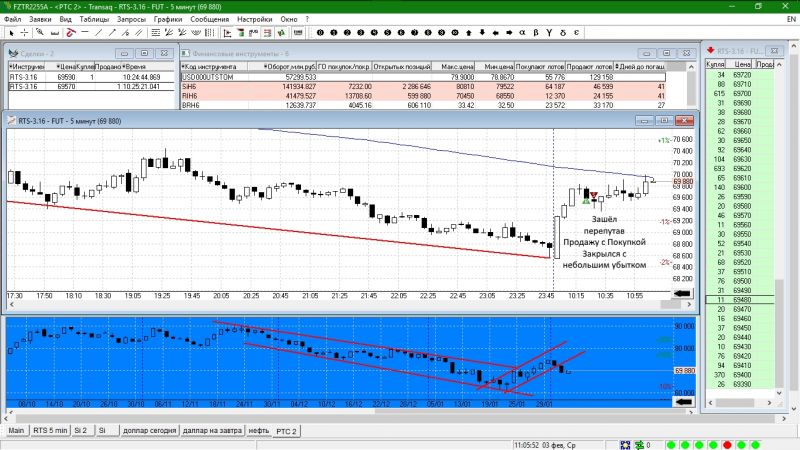The width and height of the screenshot is (800, 450).
Task: Click the circled number 5 toolbar button
Action: (388, 33)
